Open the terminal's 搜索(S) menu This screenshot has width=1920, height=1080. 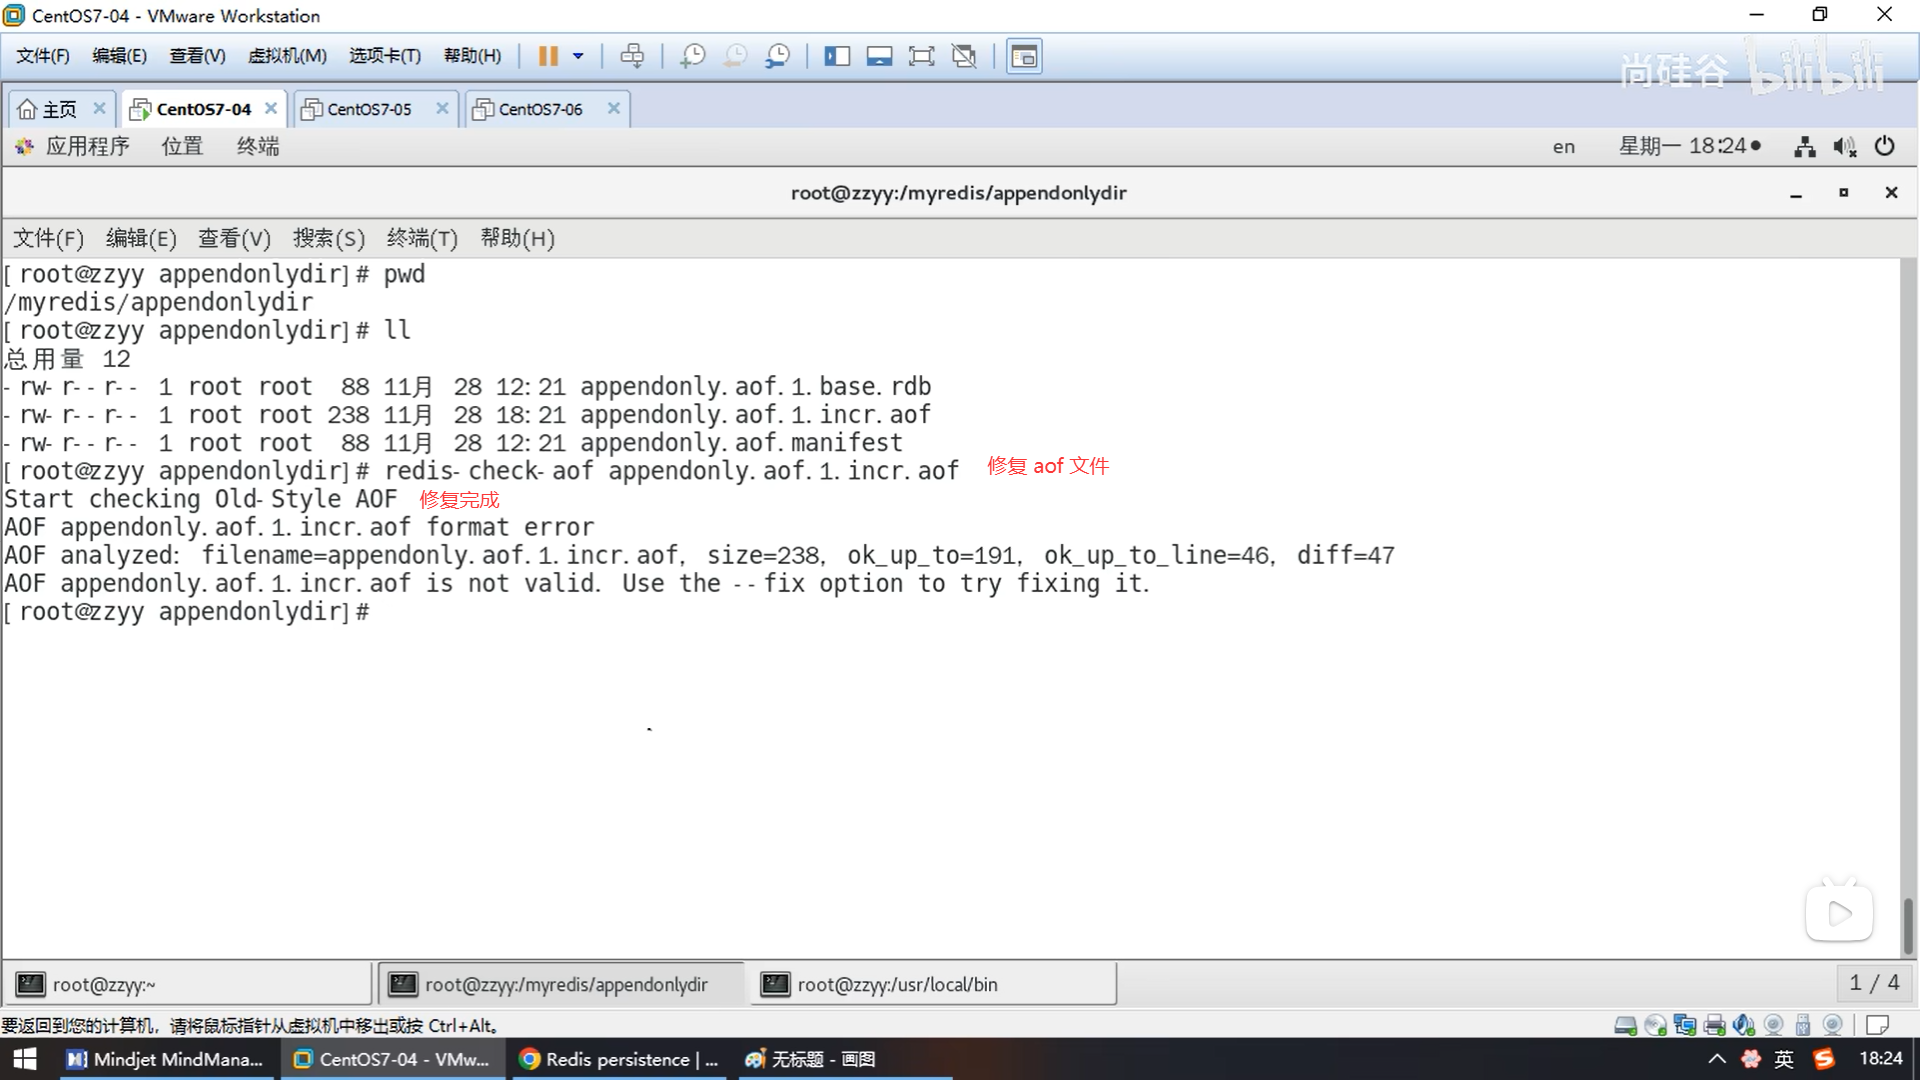point(328,238)
